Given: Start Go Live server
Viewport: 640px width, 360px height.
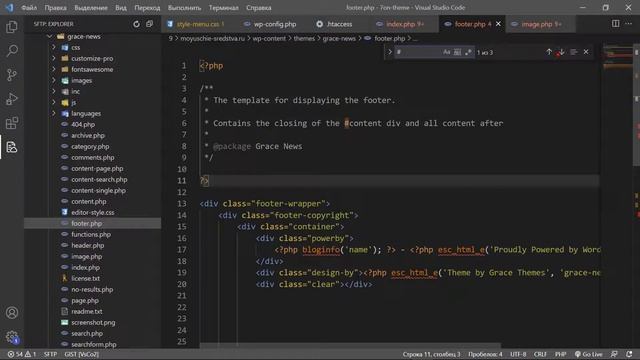Looking at the screenshot, I should pyautogui.click(x=588, y=354).
